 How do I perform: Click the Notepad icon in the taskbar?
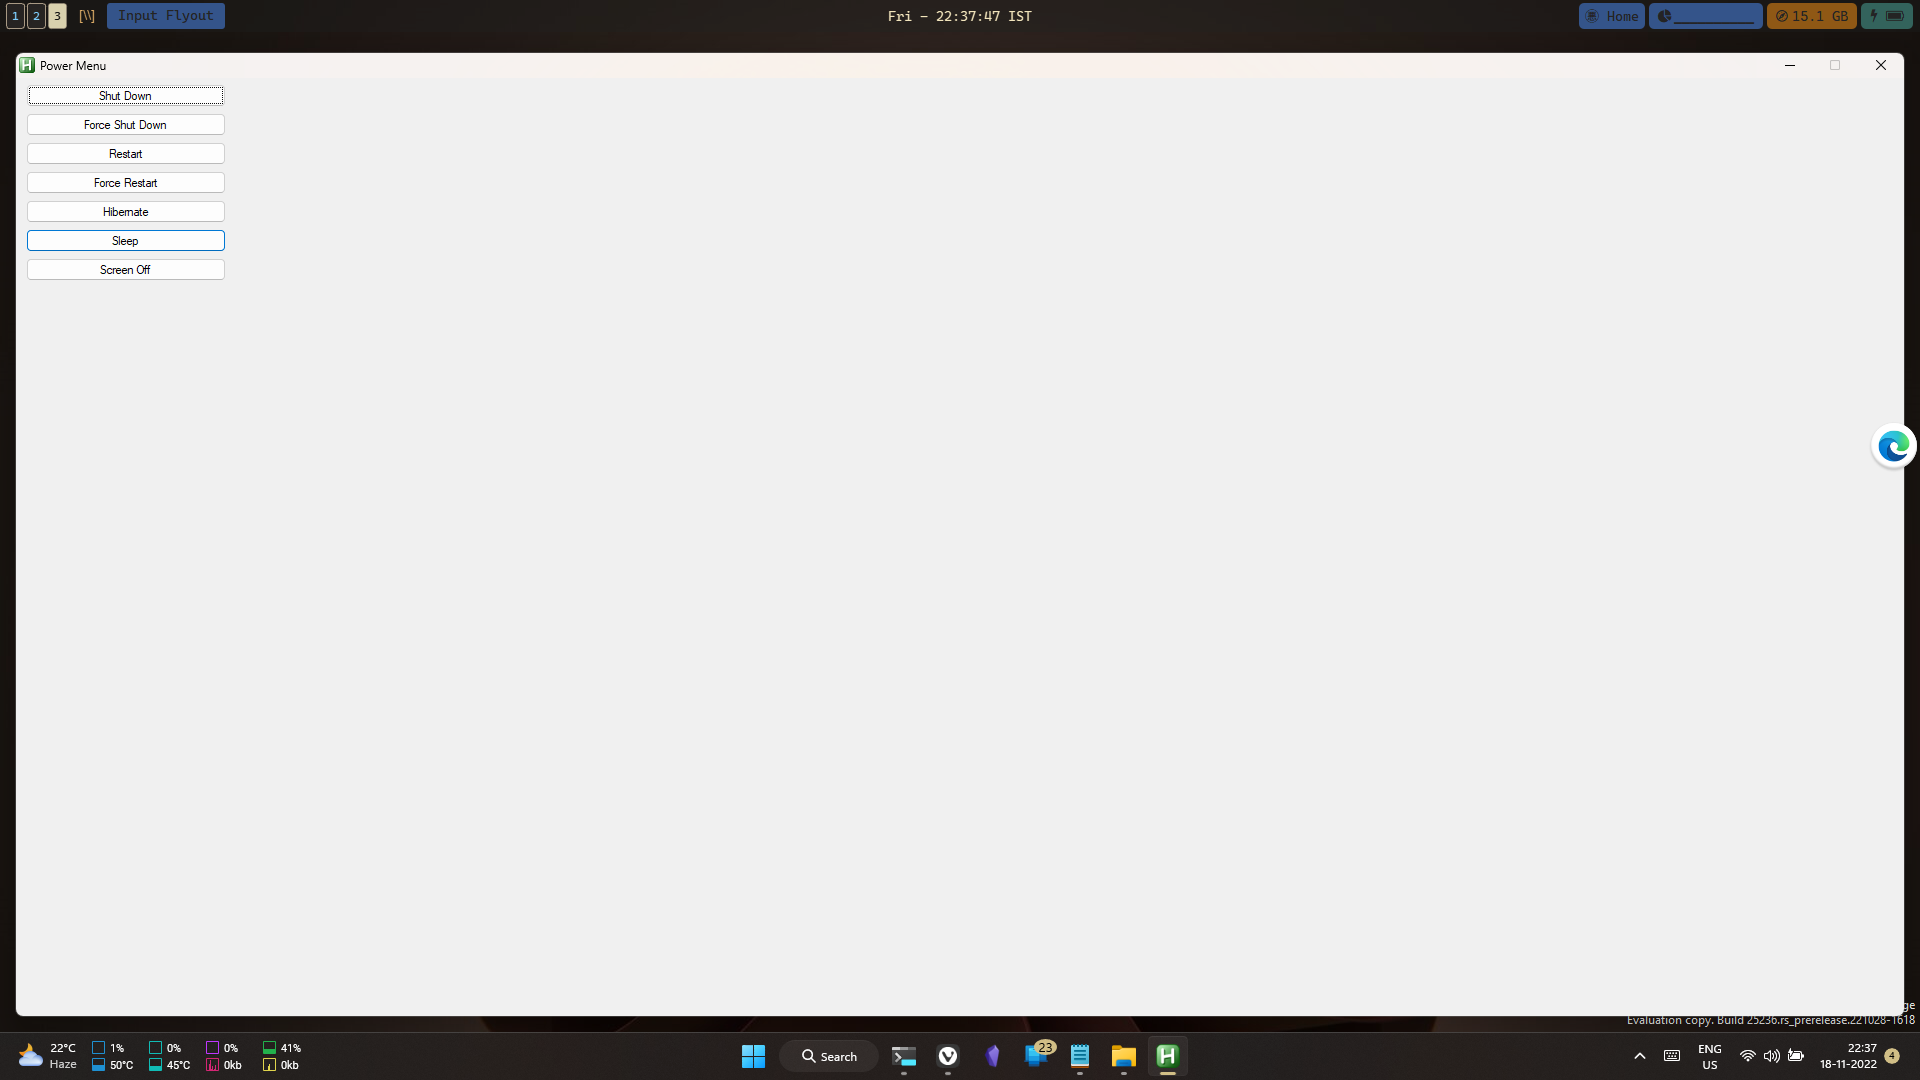pyautogui.click(x=1080, y=1056)
